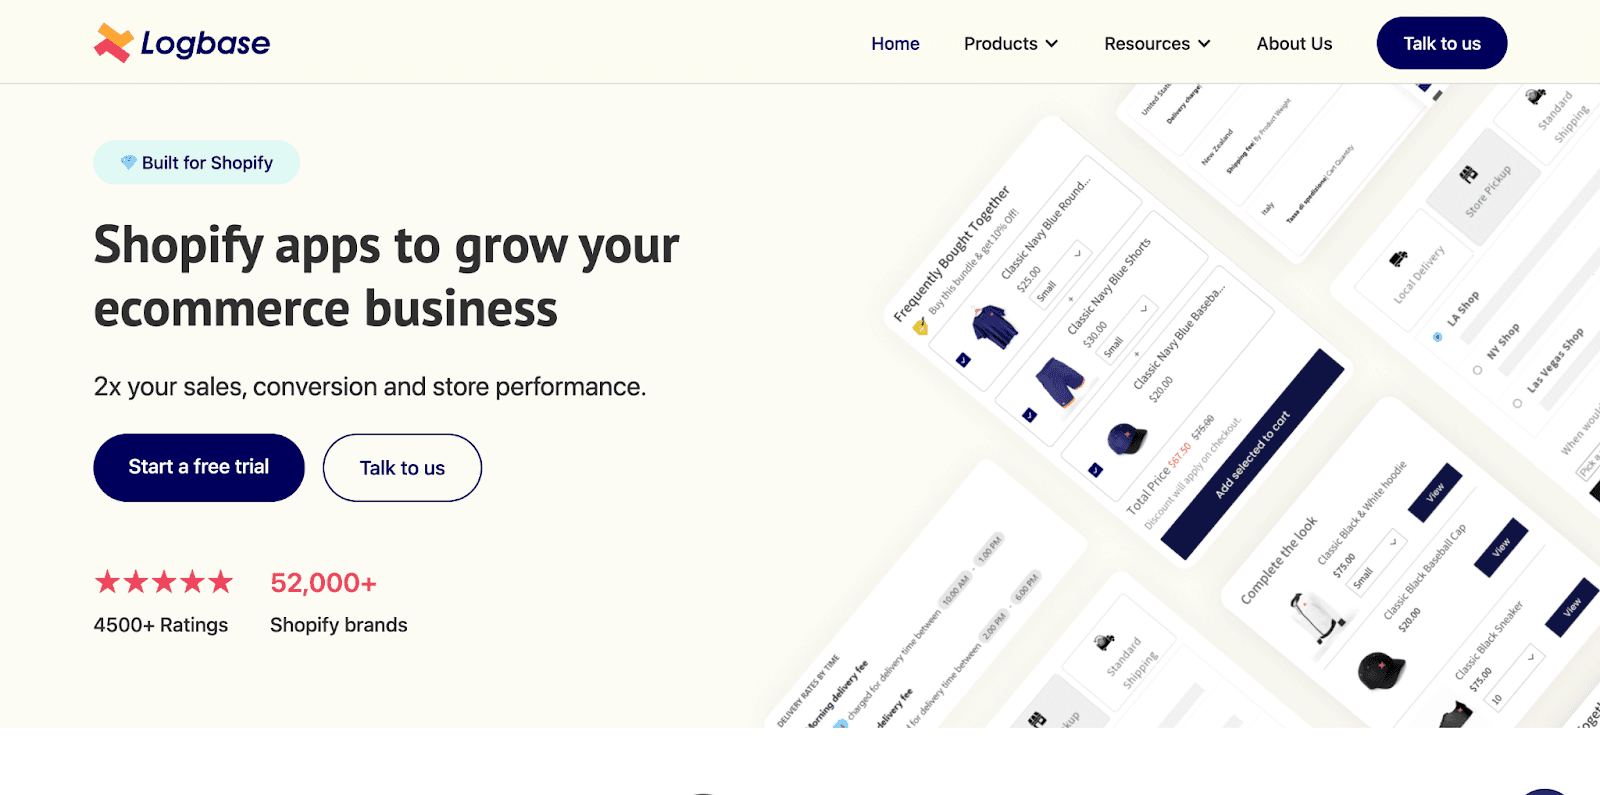Toggle checkbox beside navy blue shorts
Viewport: 1600px width, 795px height.
pos(1029,415)
